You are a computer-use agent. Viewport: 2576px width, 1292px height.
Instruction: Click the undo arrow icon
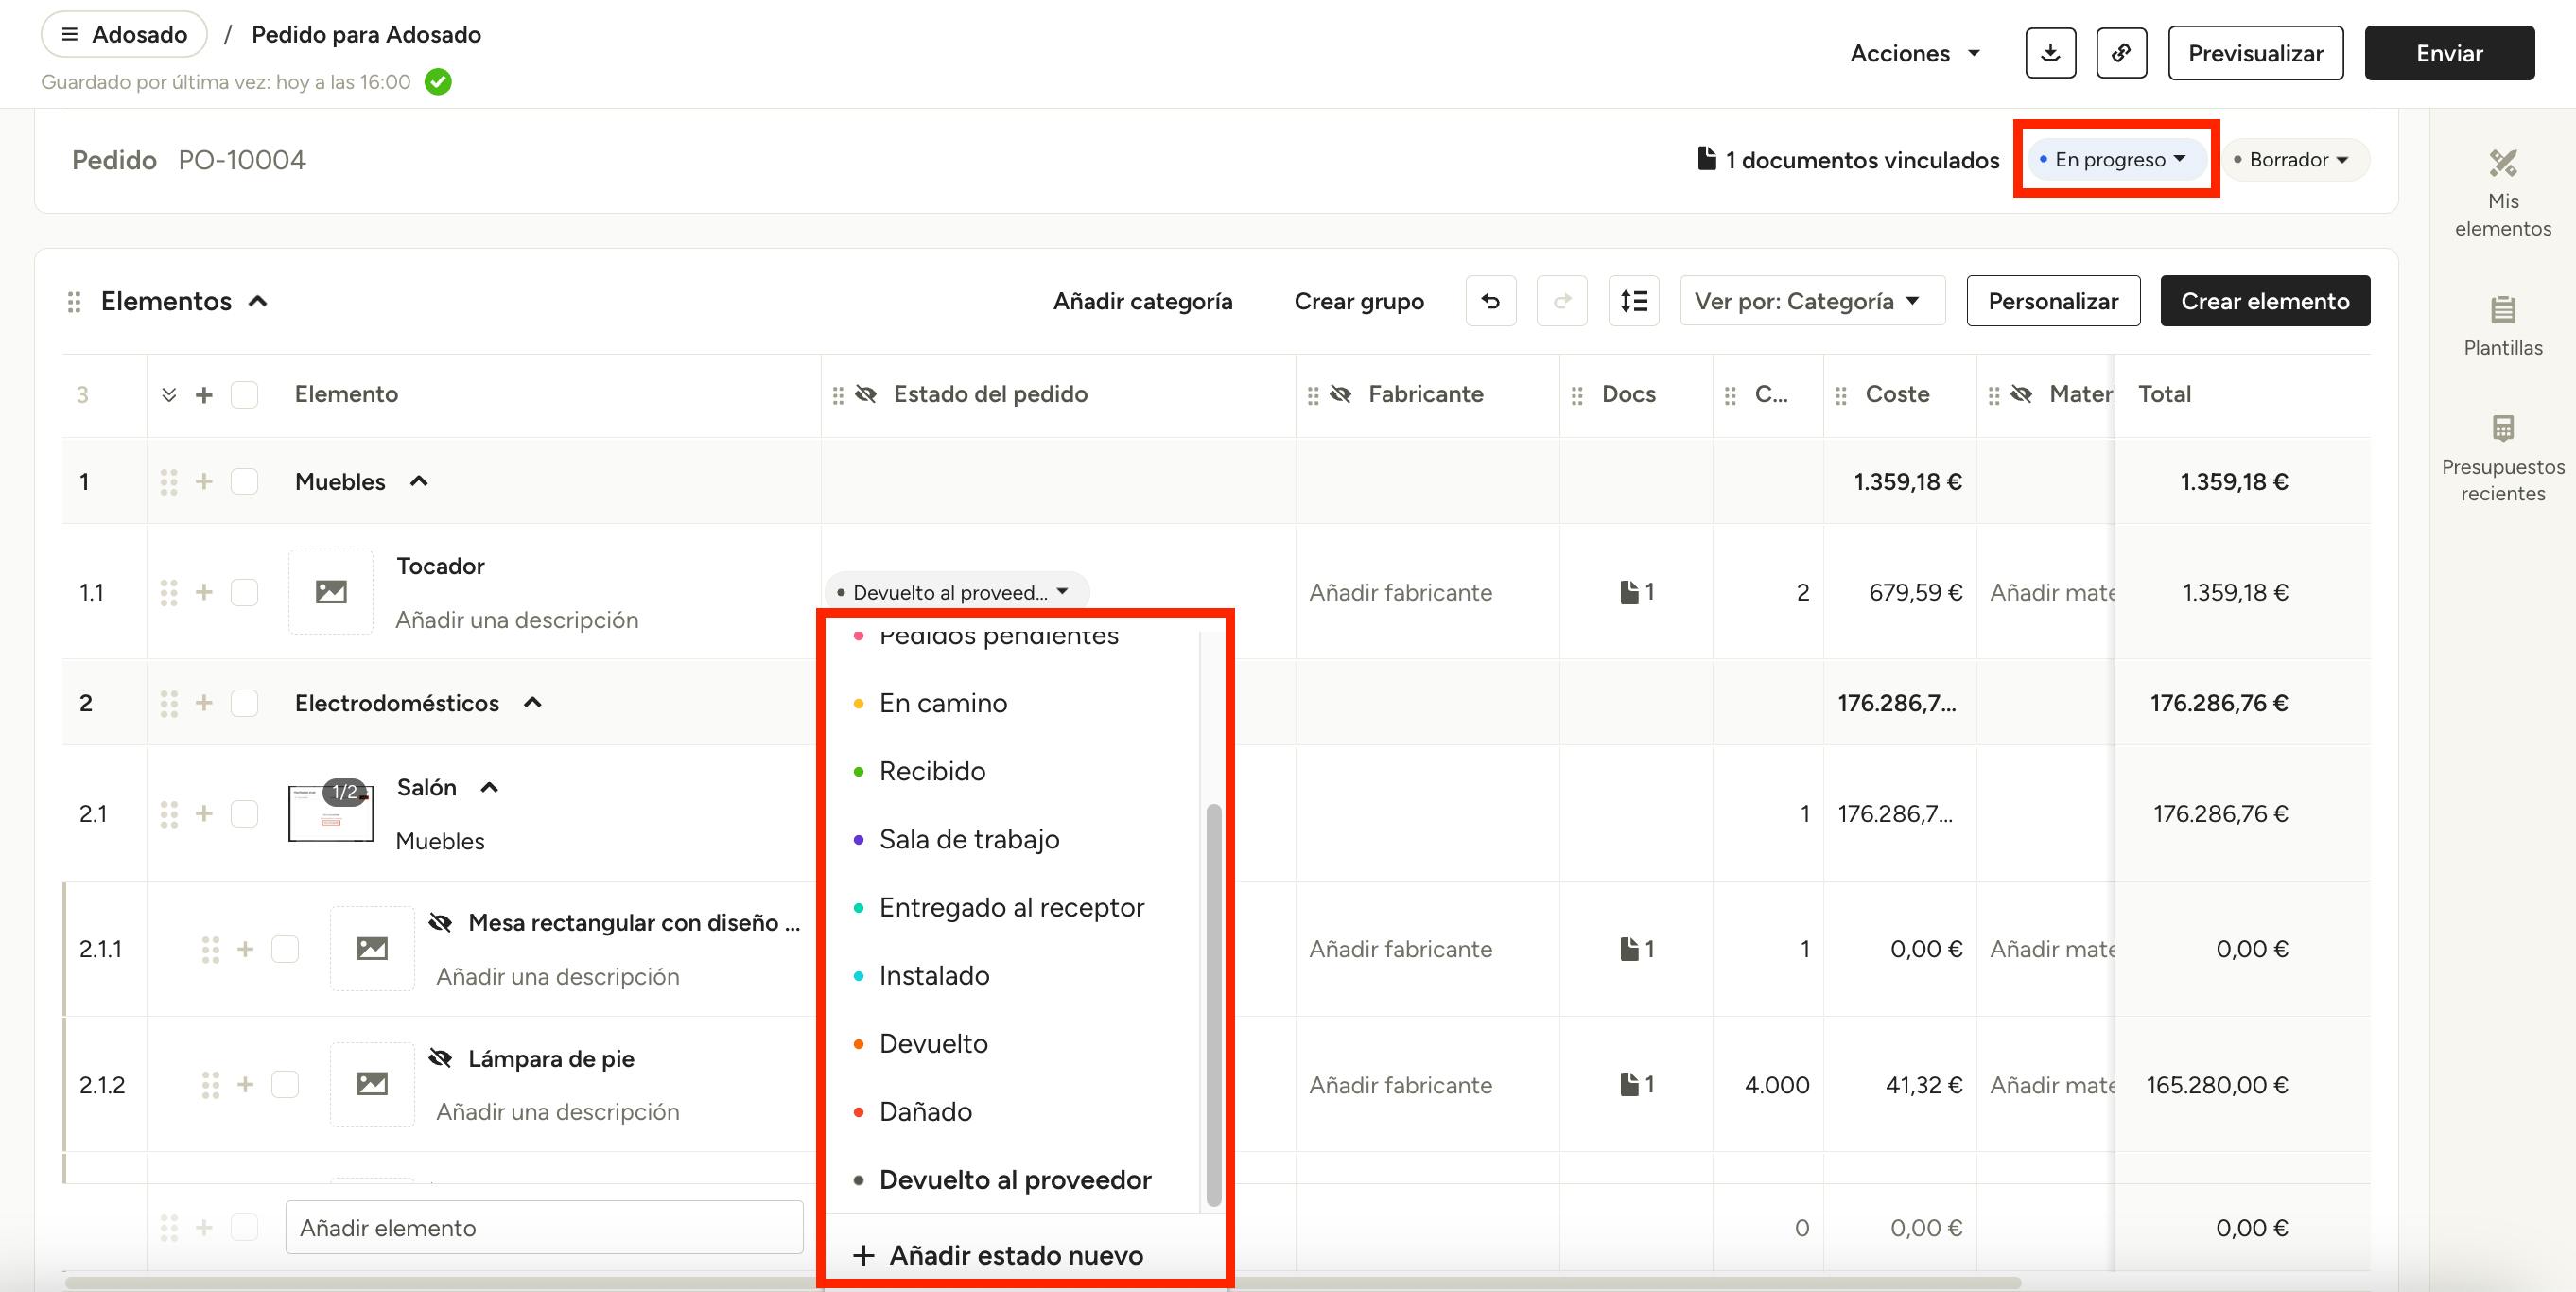1490,301
